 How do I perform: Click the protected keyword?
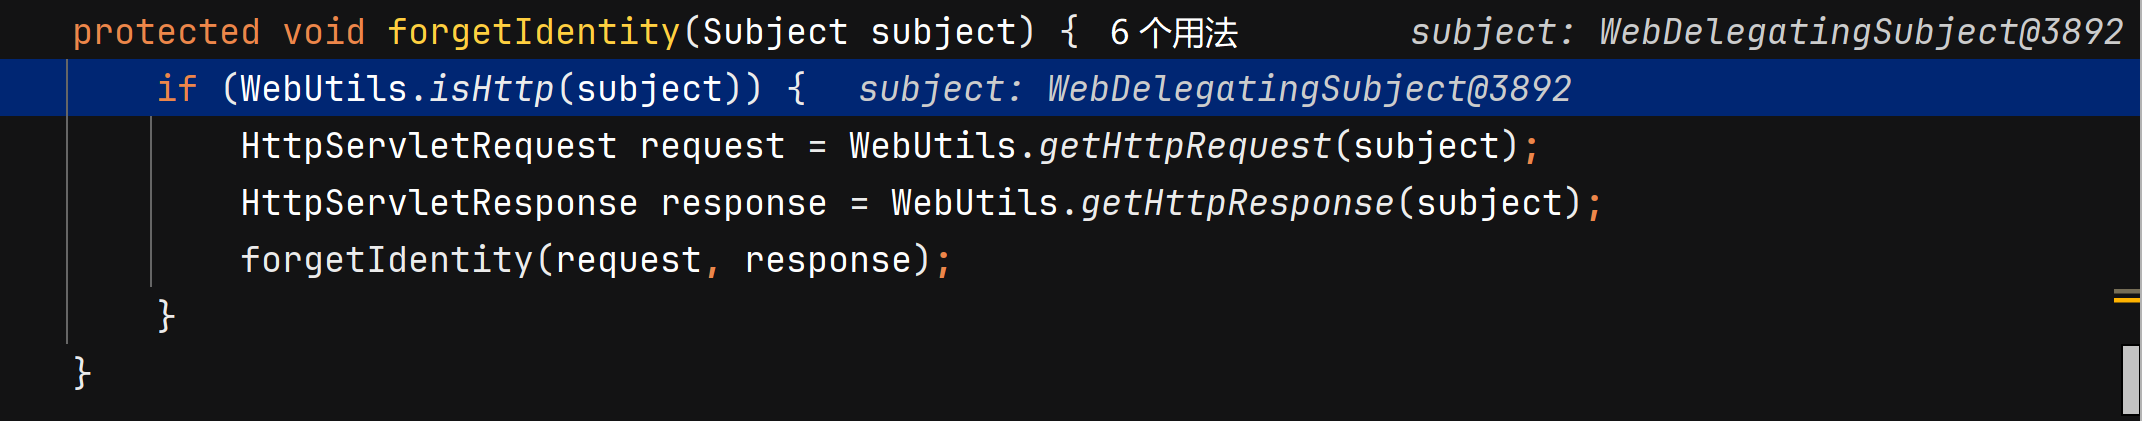coord(166,33)
